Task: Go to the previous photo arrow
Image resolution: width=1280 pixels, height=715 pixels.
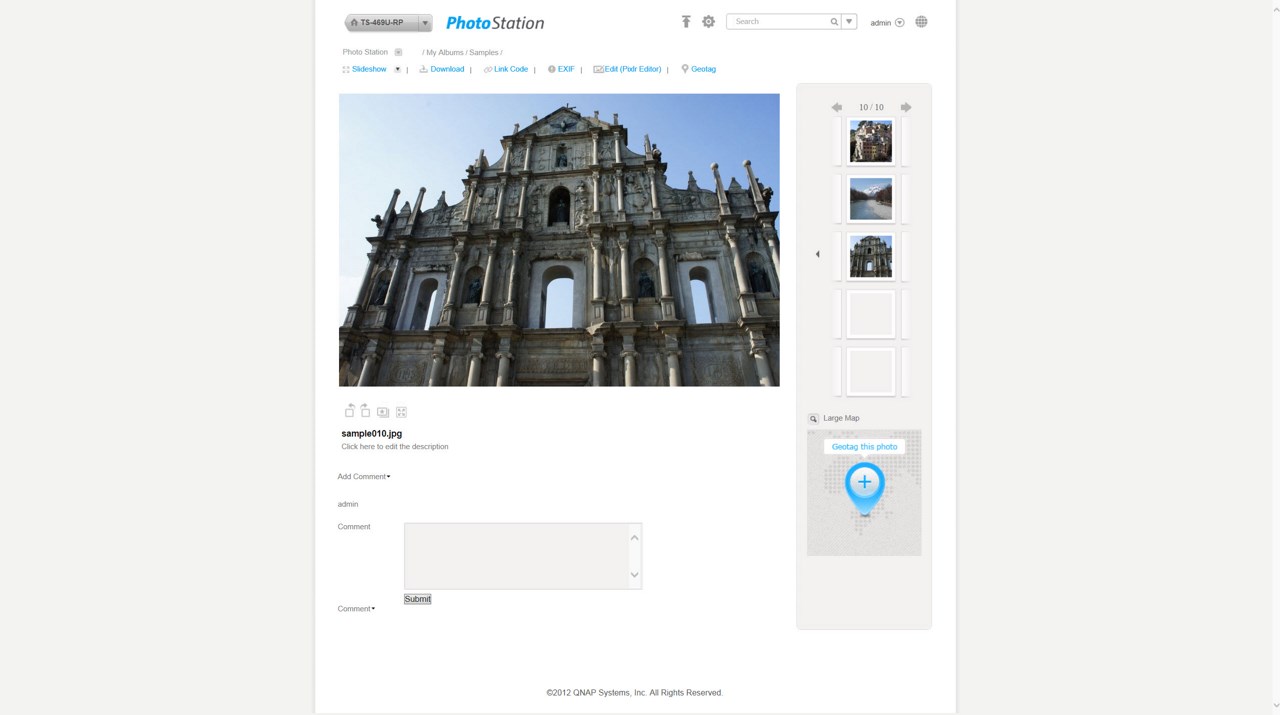Action: (837, 107)
